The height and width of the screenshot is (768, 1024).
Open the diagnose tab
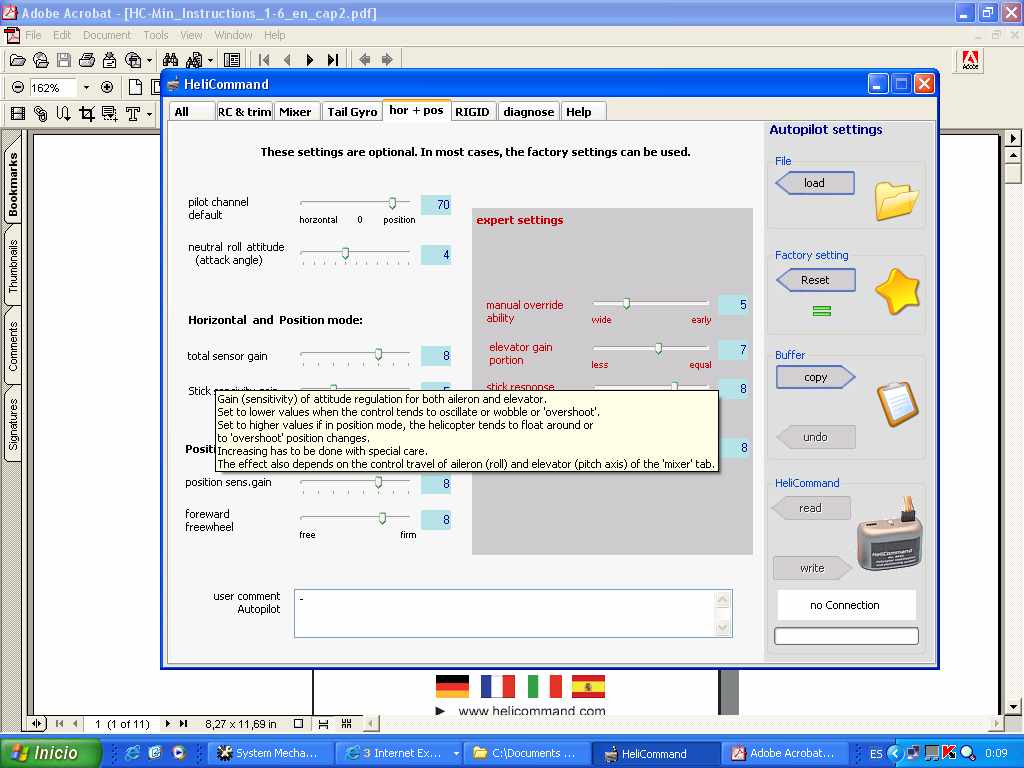(528, 112)
